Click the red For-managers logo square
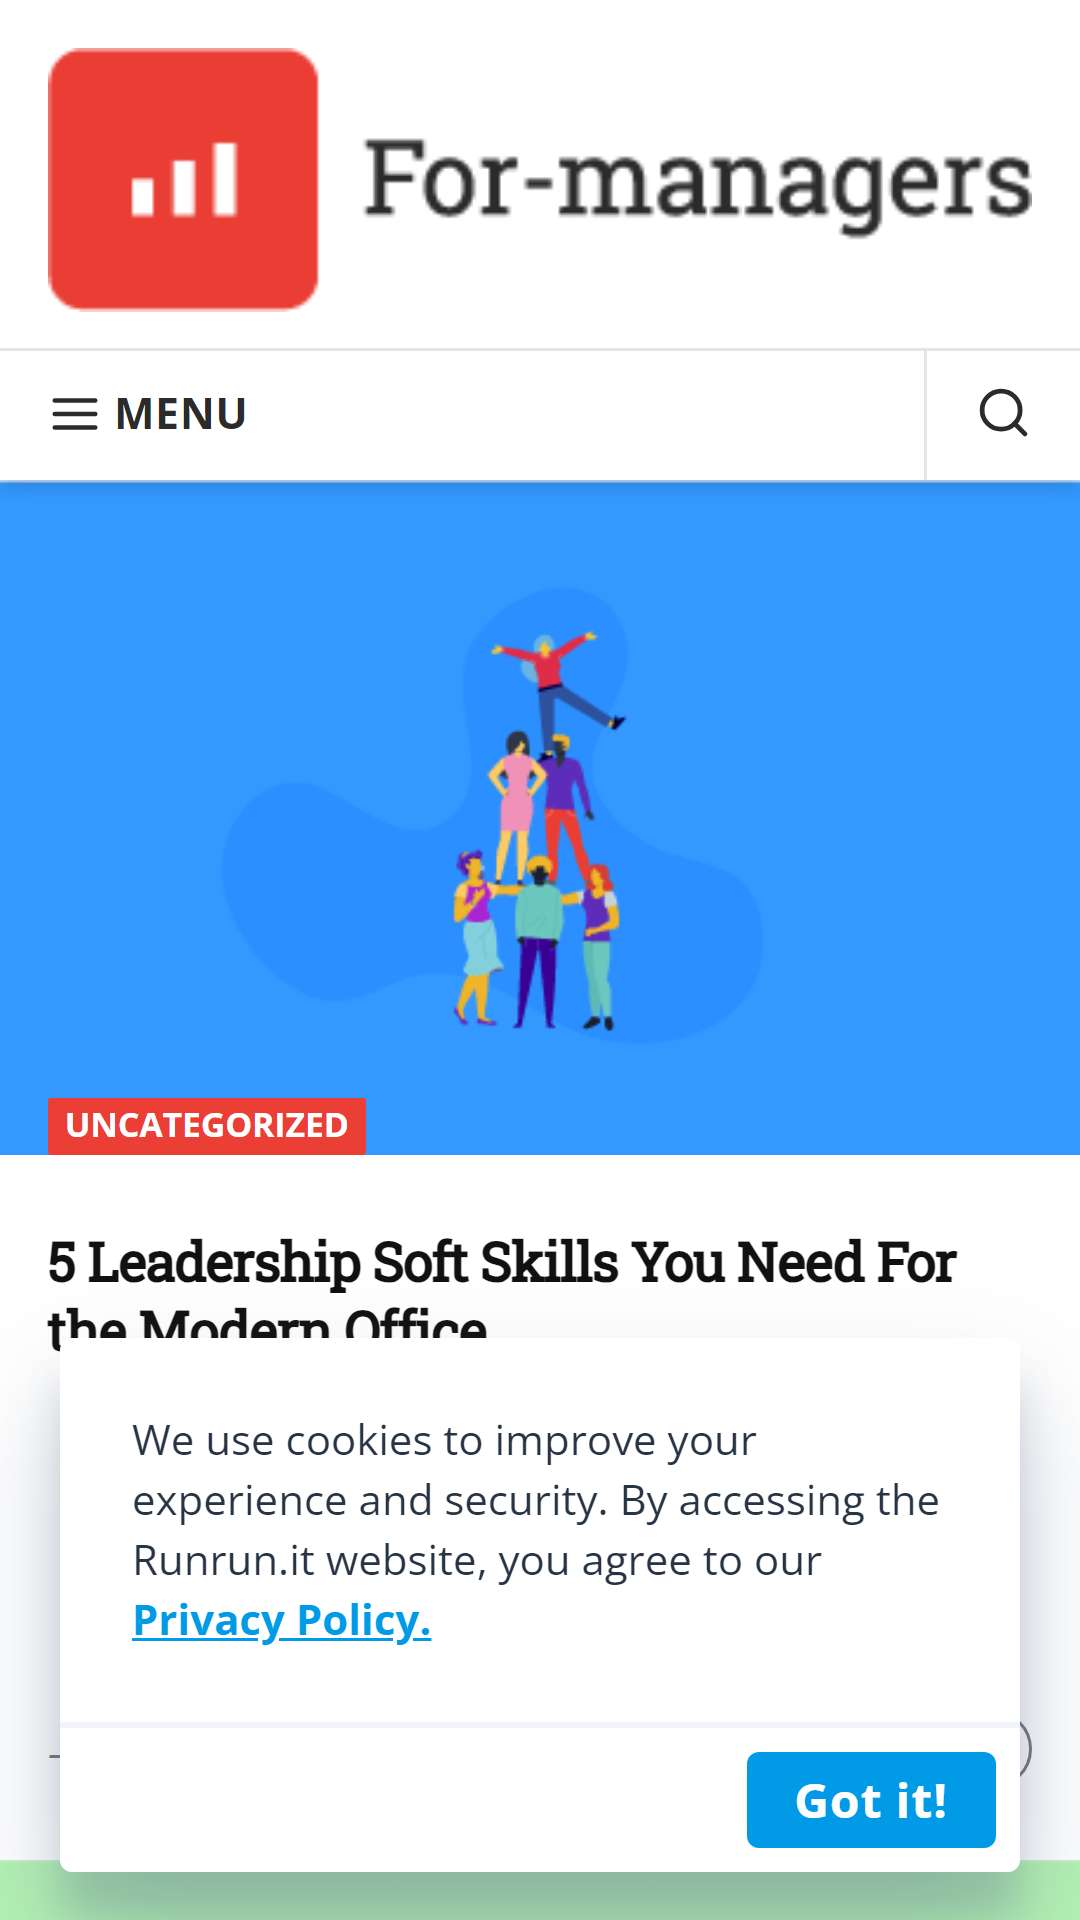Image resolution: width=1080 pixels, height=1920 pixels. [183, 179]
